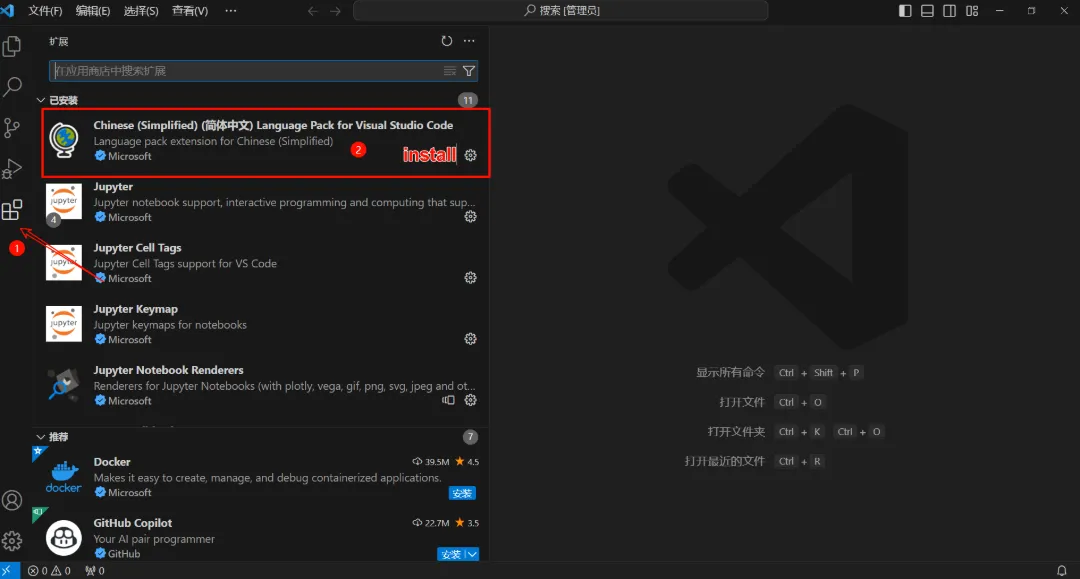Click the recommended count badge 7
Screen dimensions: 1080x579
470,437
